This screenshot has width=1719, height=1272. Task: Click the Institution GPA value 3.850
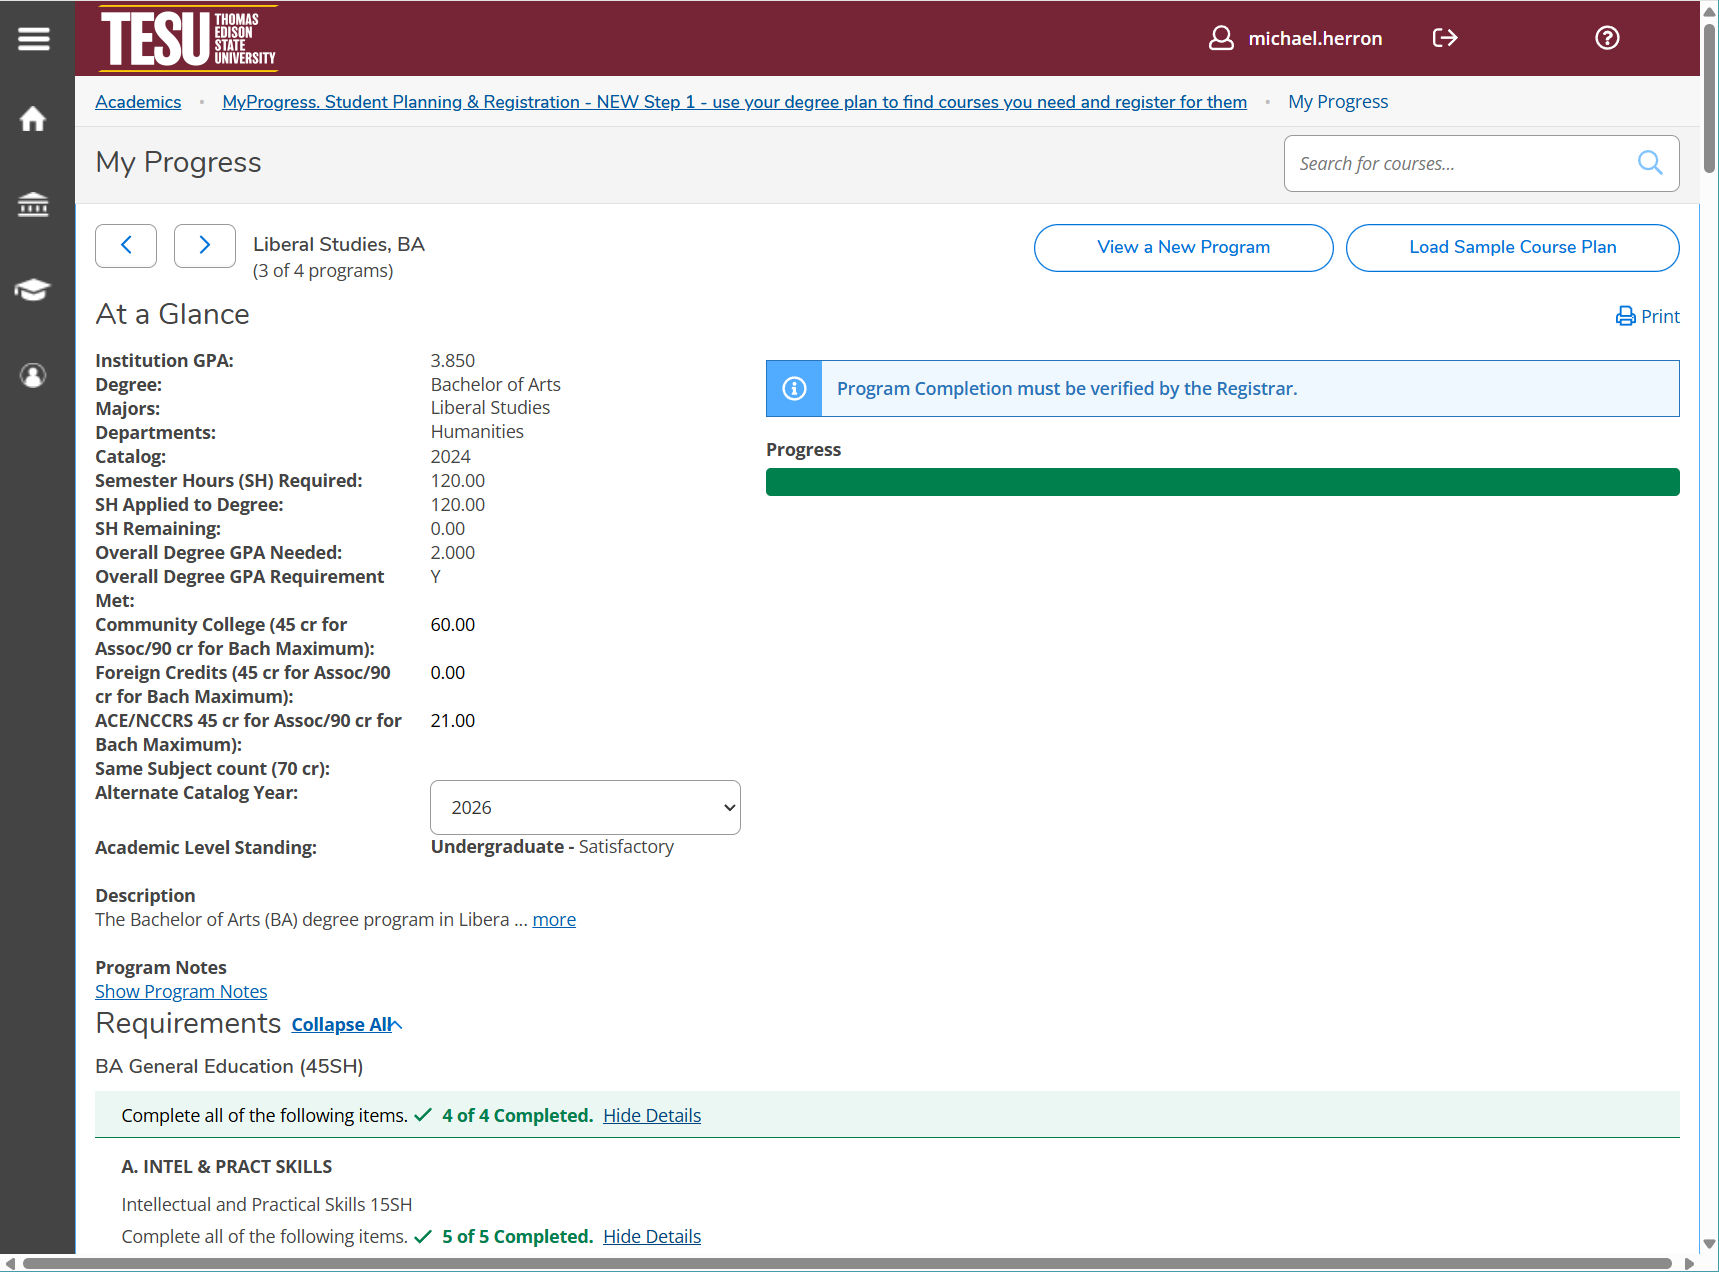pos(453,360)
